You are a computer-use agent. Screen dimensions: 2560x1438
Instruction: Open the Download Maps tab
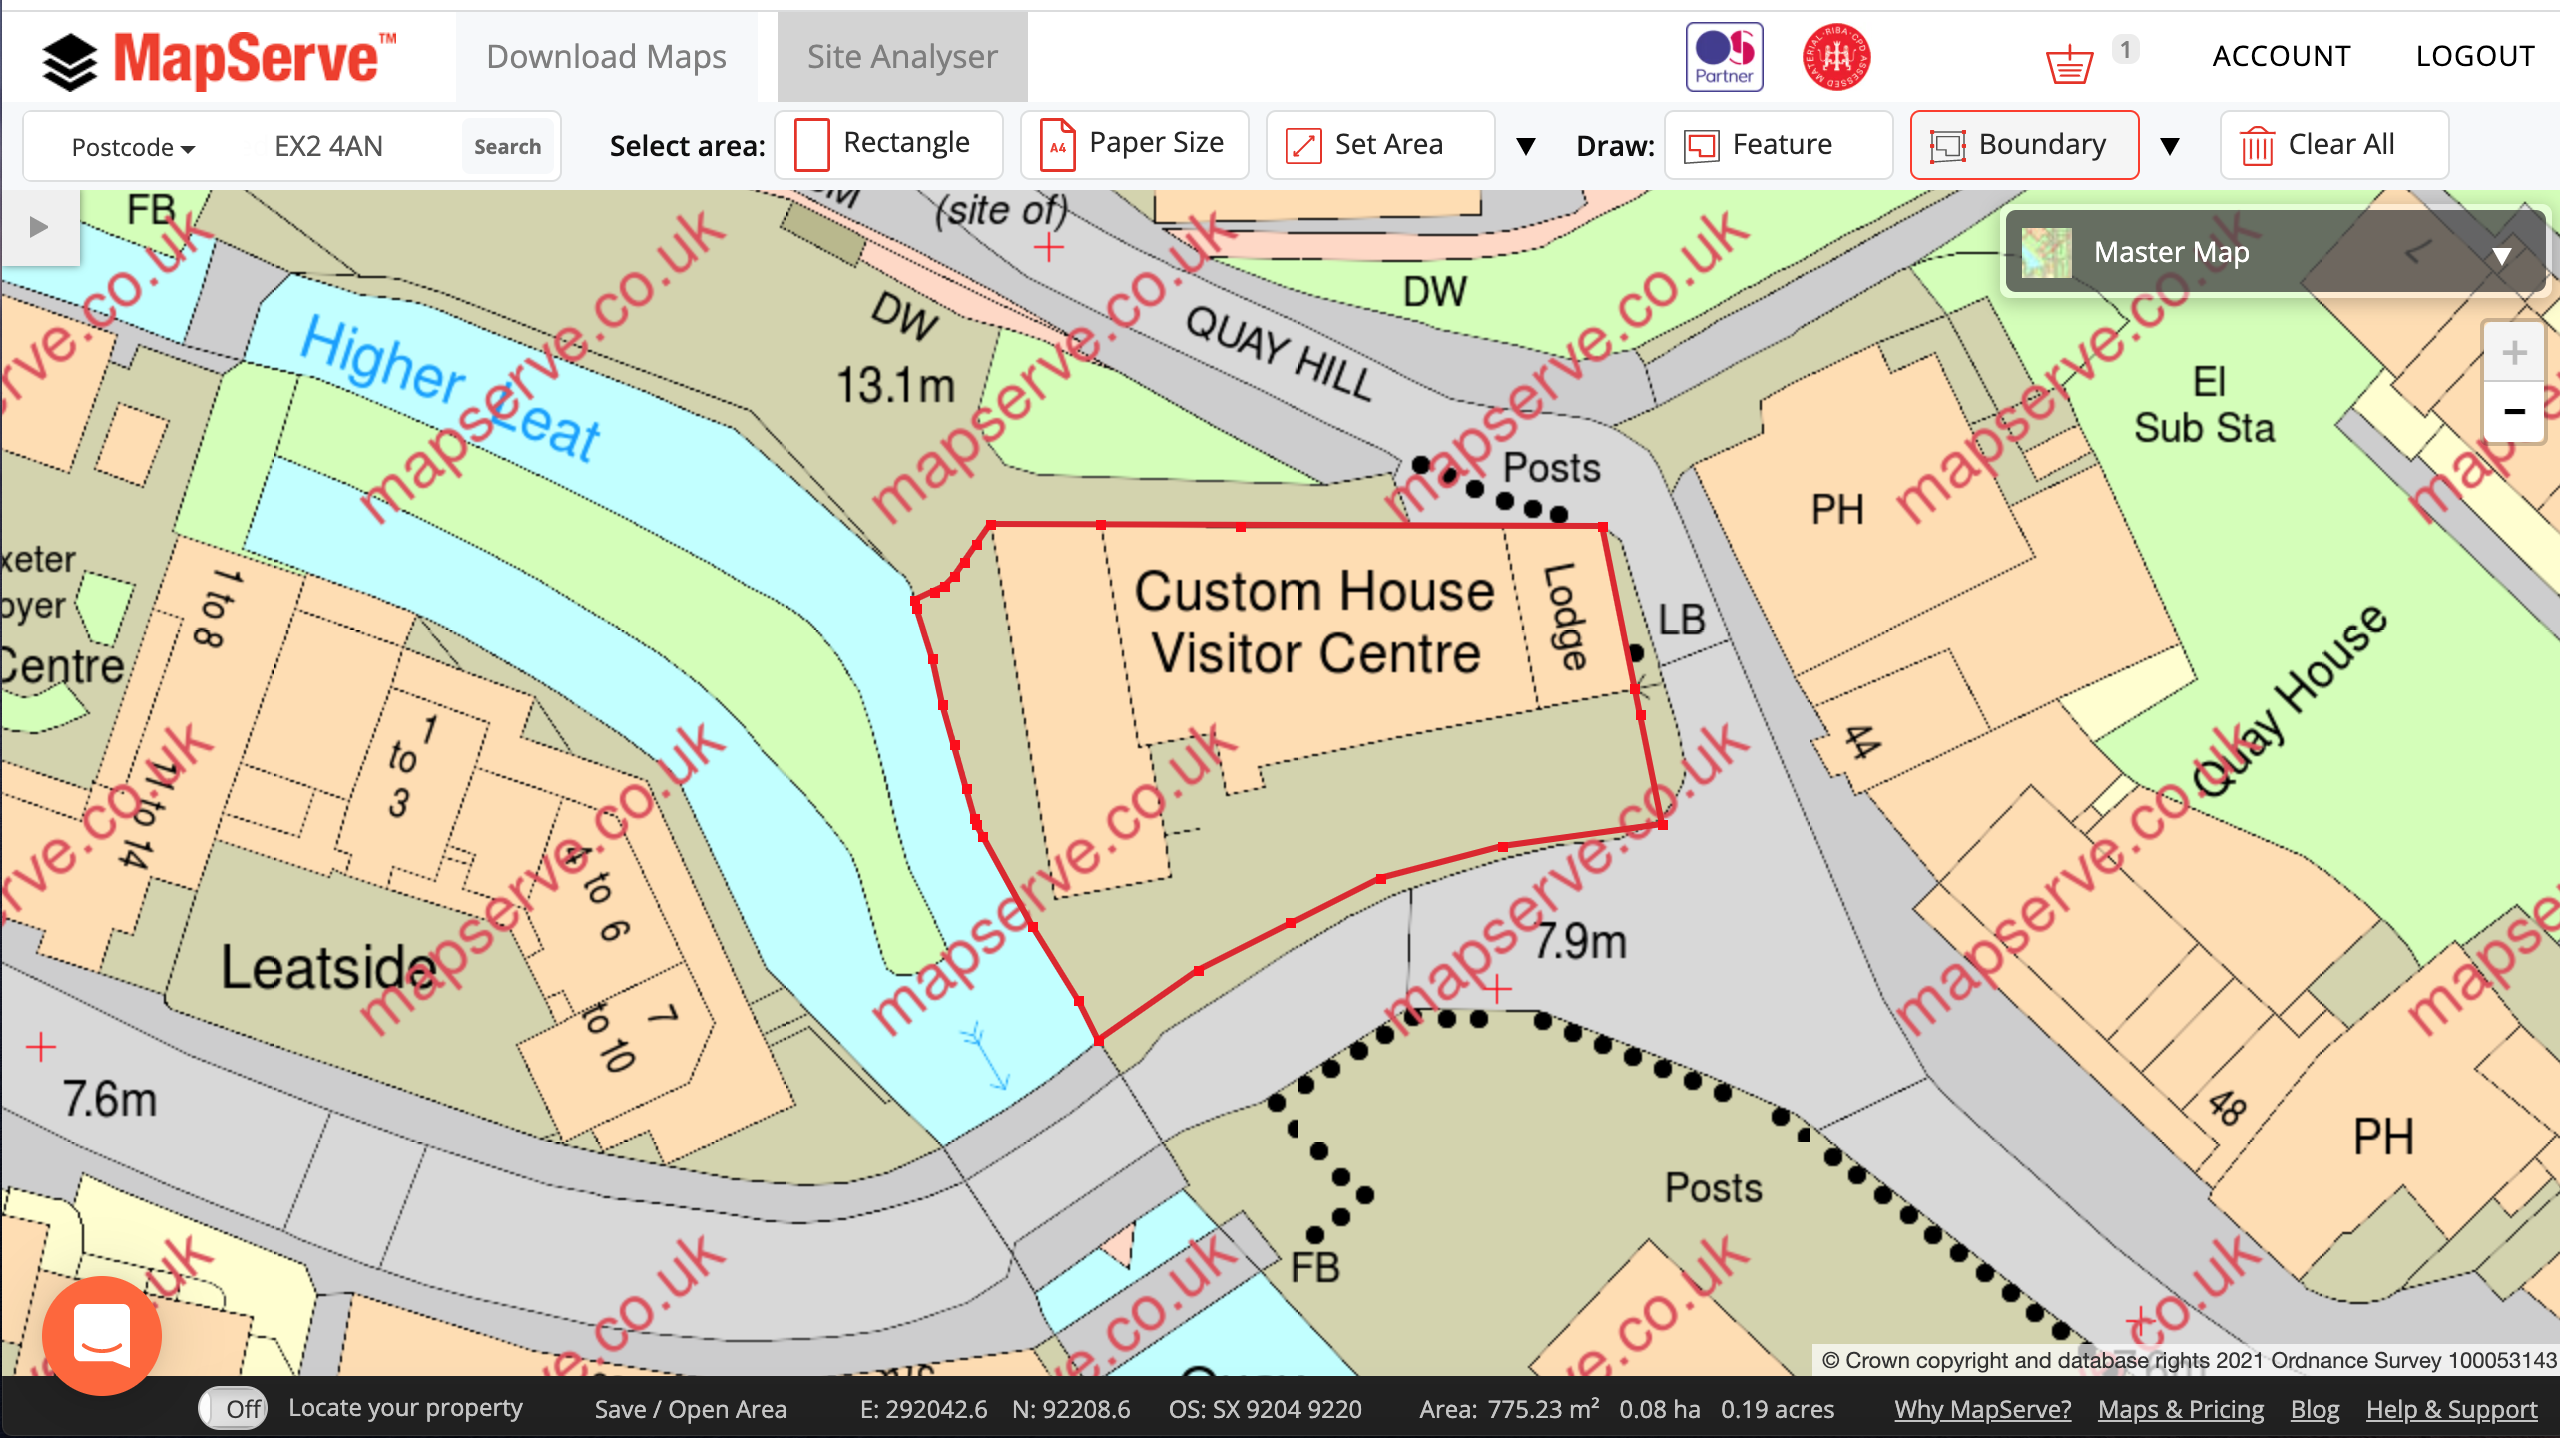point(607,54)
